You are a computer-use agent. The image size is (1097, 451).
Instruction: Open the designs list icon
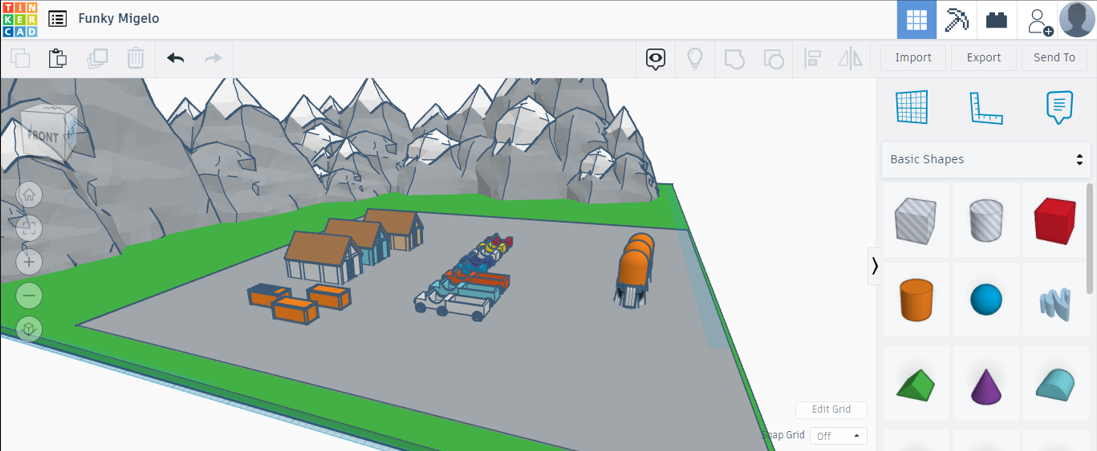point(57,19)
